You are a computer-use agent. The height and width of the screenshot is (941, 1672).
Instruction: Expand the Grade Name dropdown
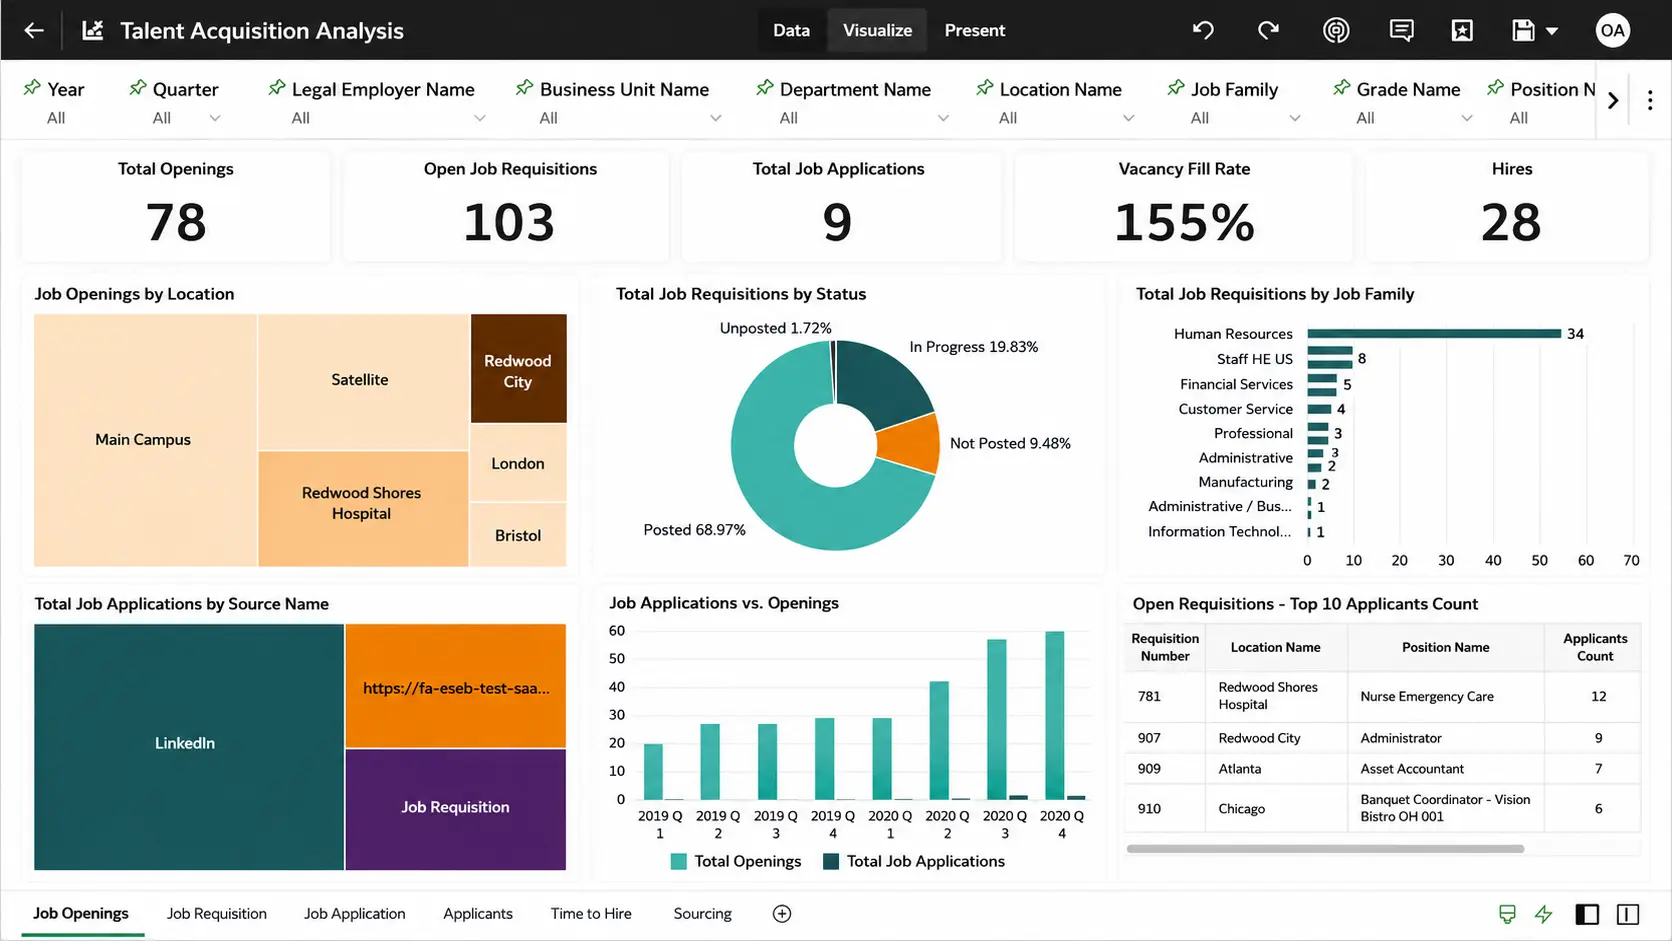coord(1467,118)
